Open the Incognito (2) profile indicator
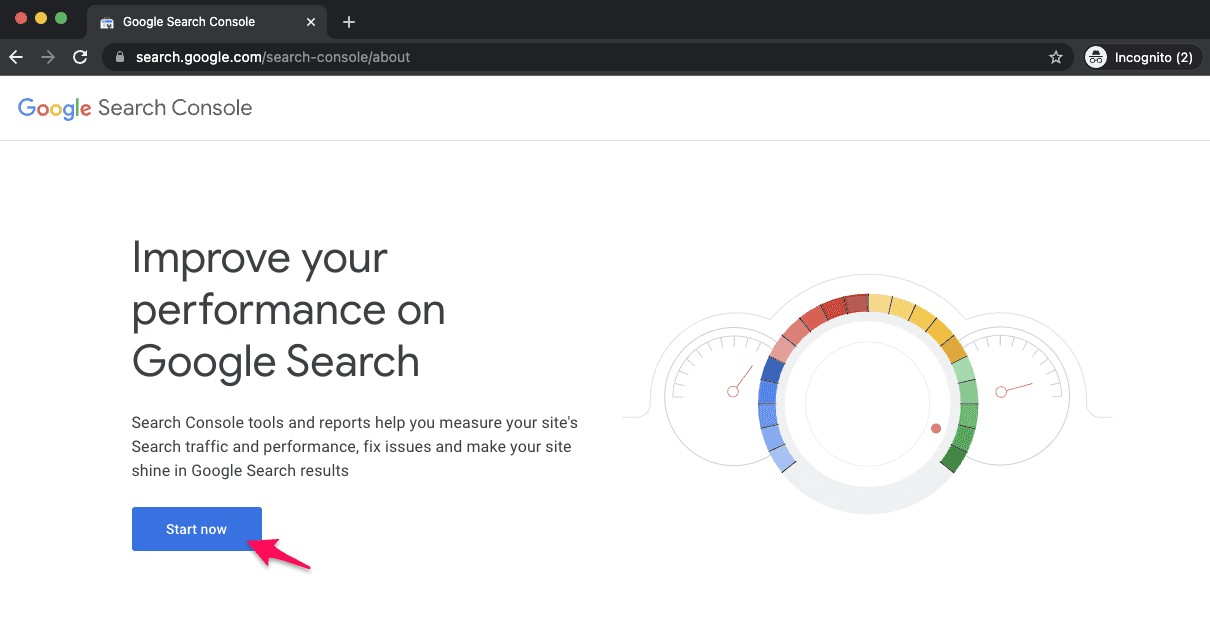The width and height of the screenshot is (1210, 642). 1141,58
